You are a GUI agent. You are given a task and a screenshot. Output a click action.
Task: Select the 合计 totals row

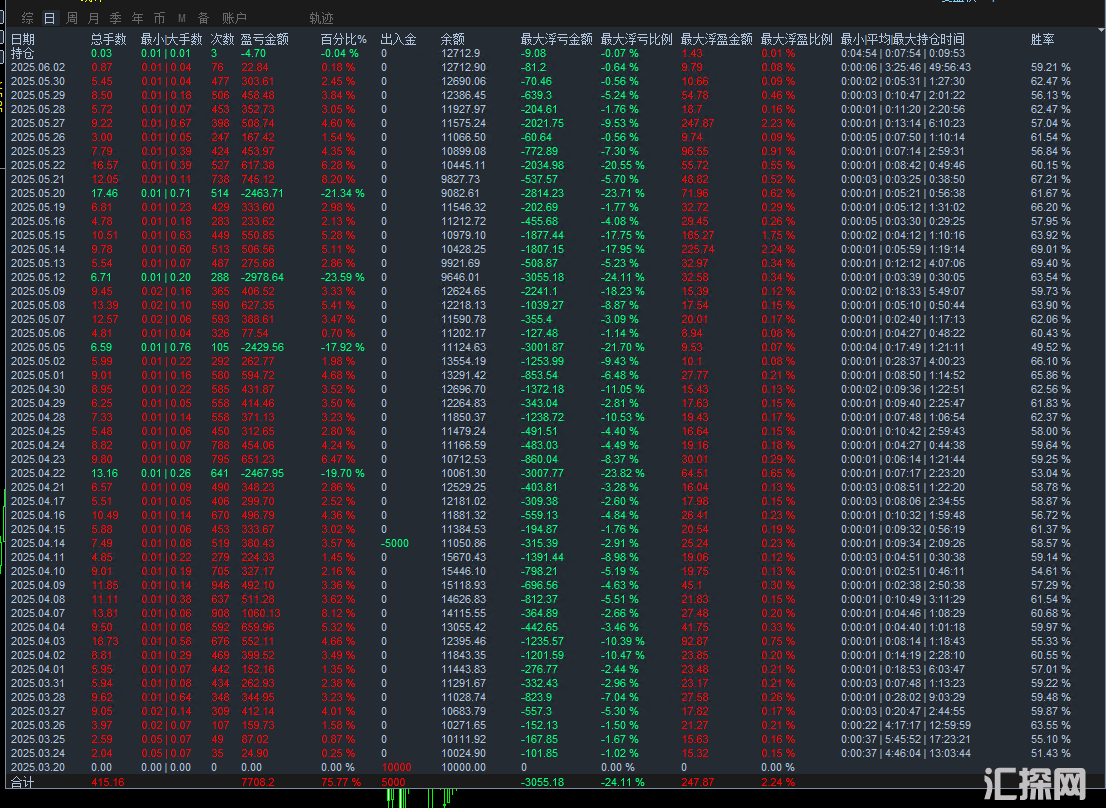tap(554, 782)
